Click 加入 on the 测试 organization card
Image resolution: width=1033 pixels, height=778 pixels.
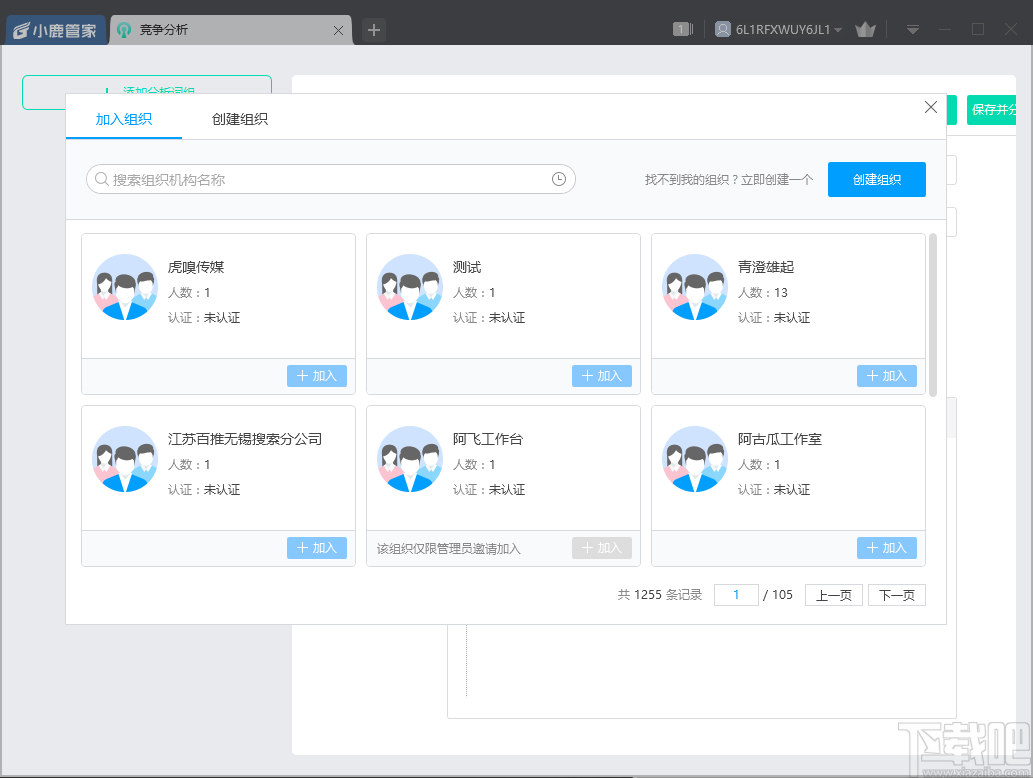click(601, 377)
